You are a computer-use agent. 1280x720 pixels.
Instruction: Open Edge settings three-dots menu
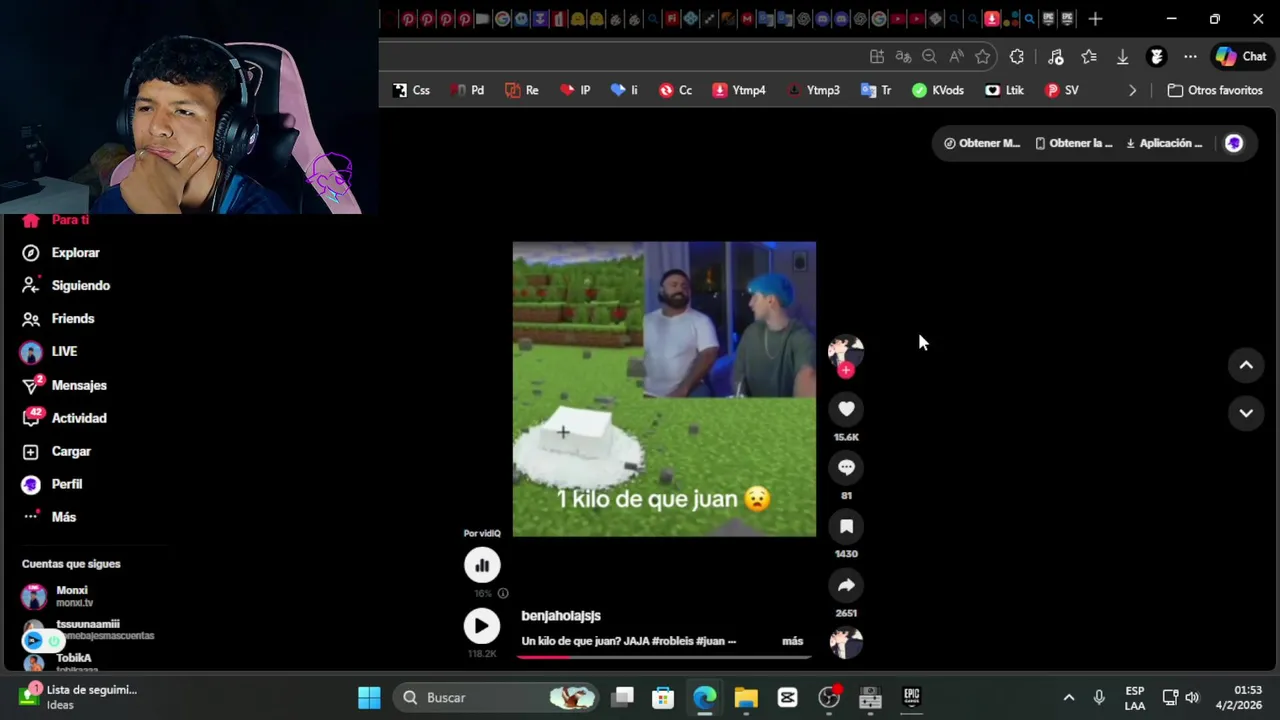click(1190, 57)
